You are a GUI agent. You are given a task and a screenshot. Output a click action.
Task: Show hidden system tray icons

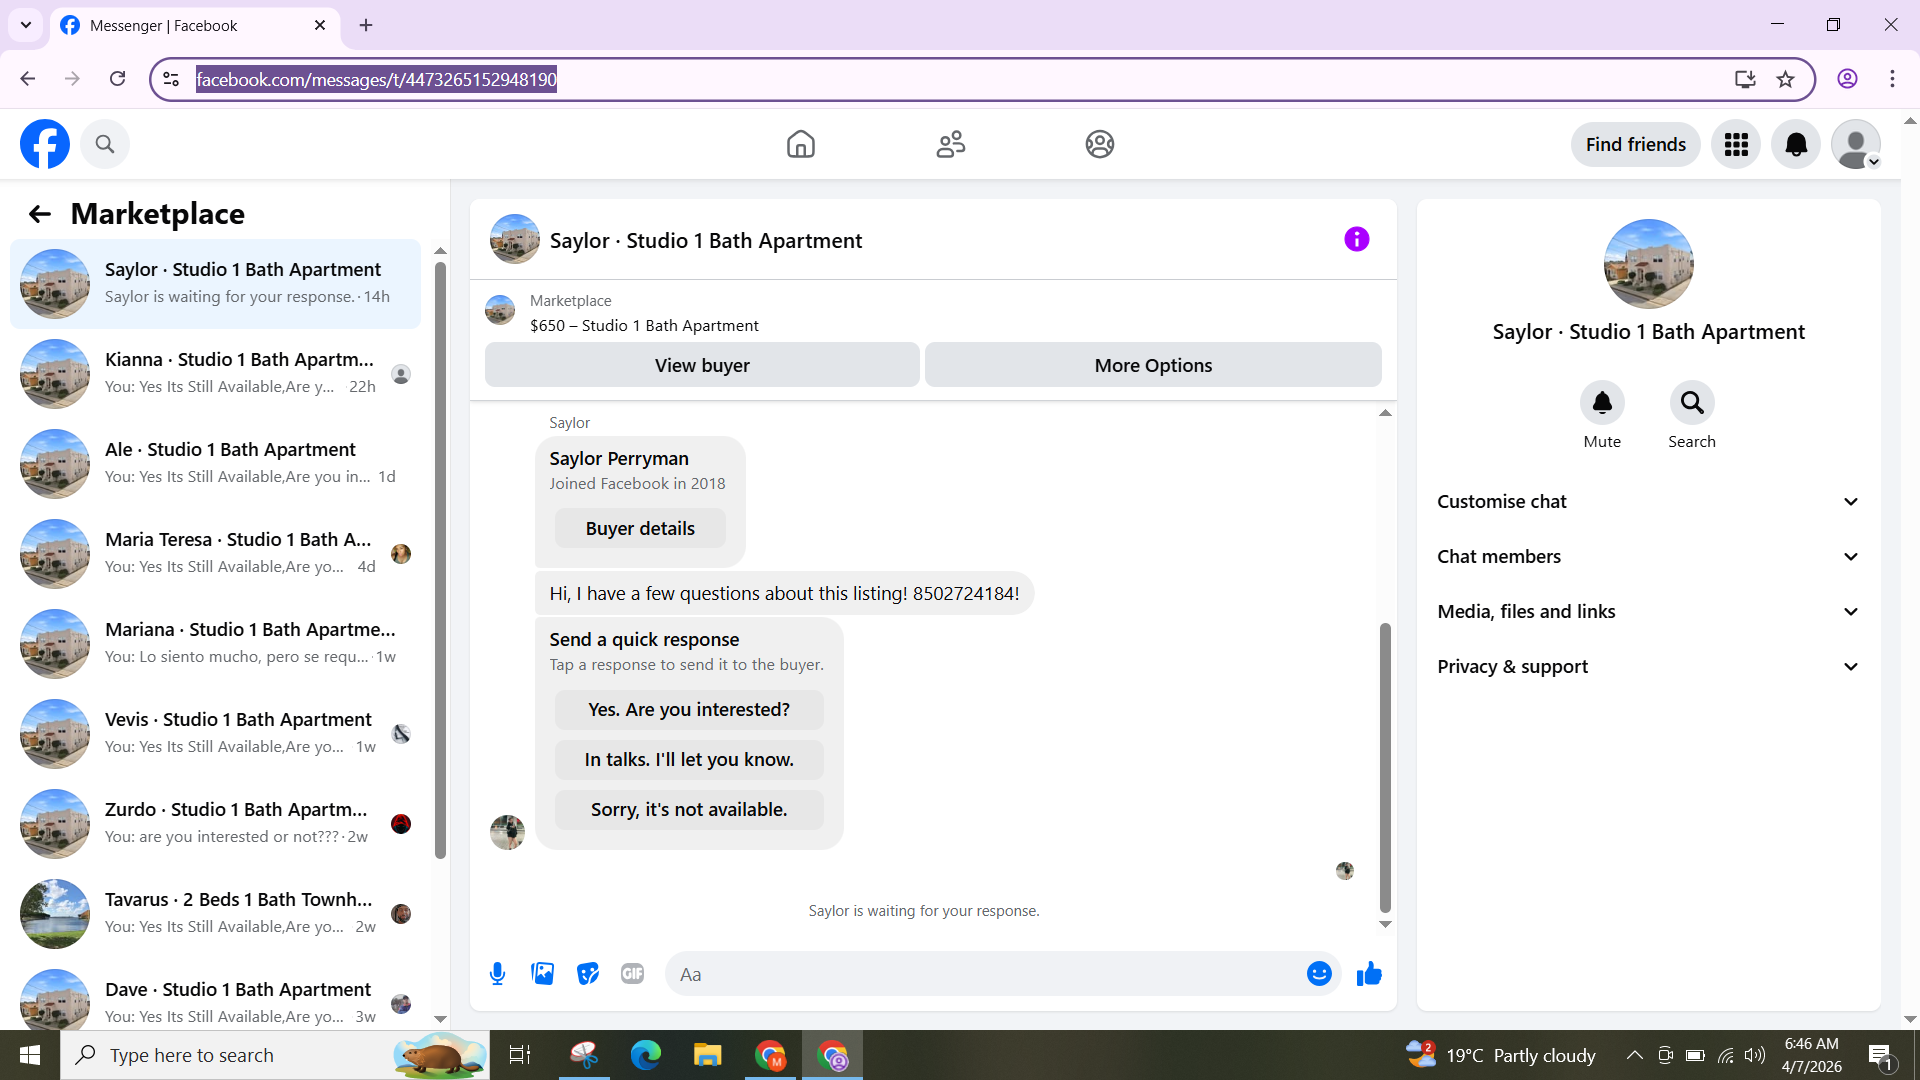point(1634,1055)
